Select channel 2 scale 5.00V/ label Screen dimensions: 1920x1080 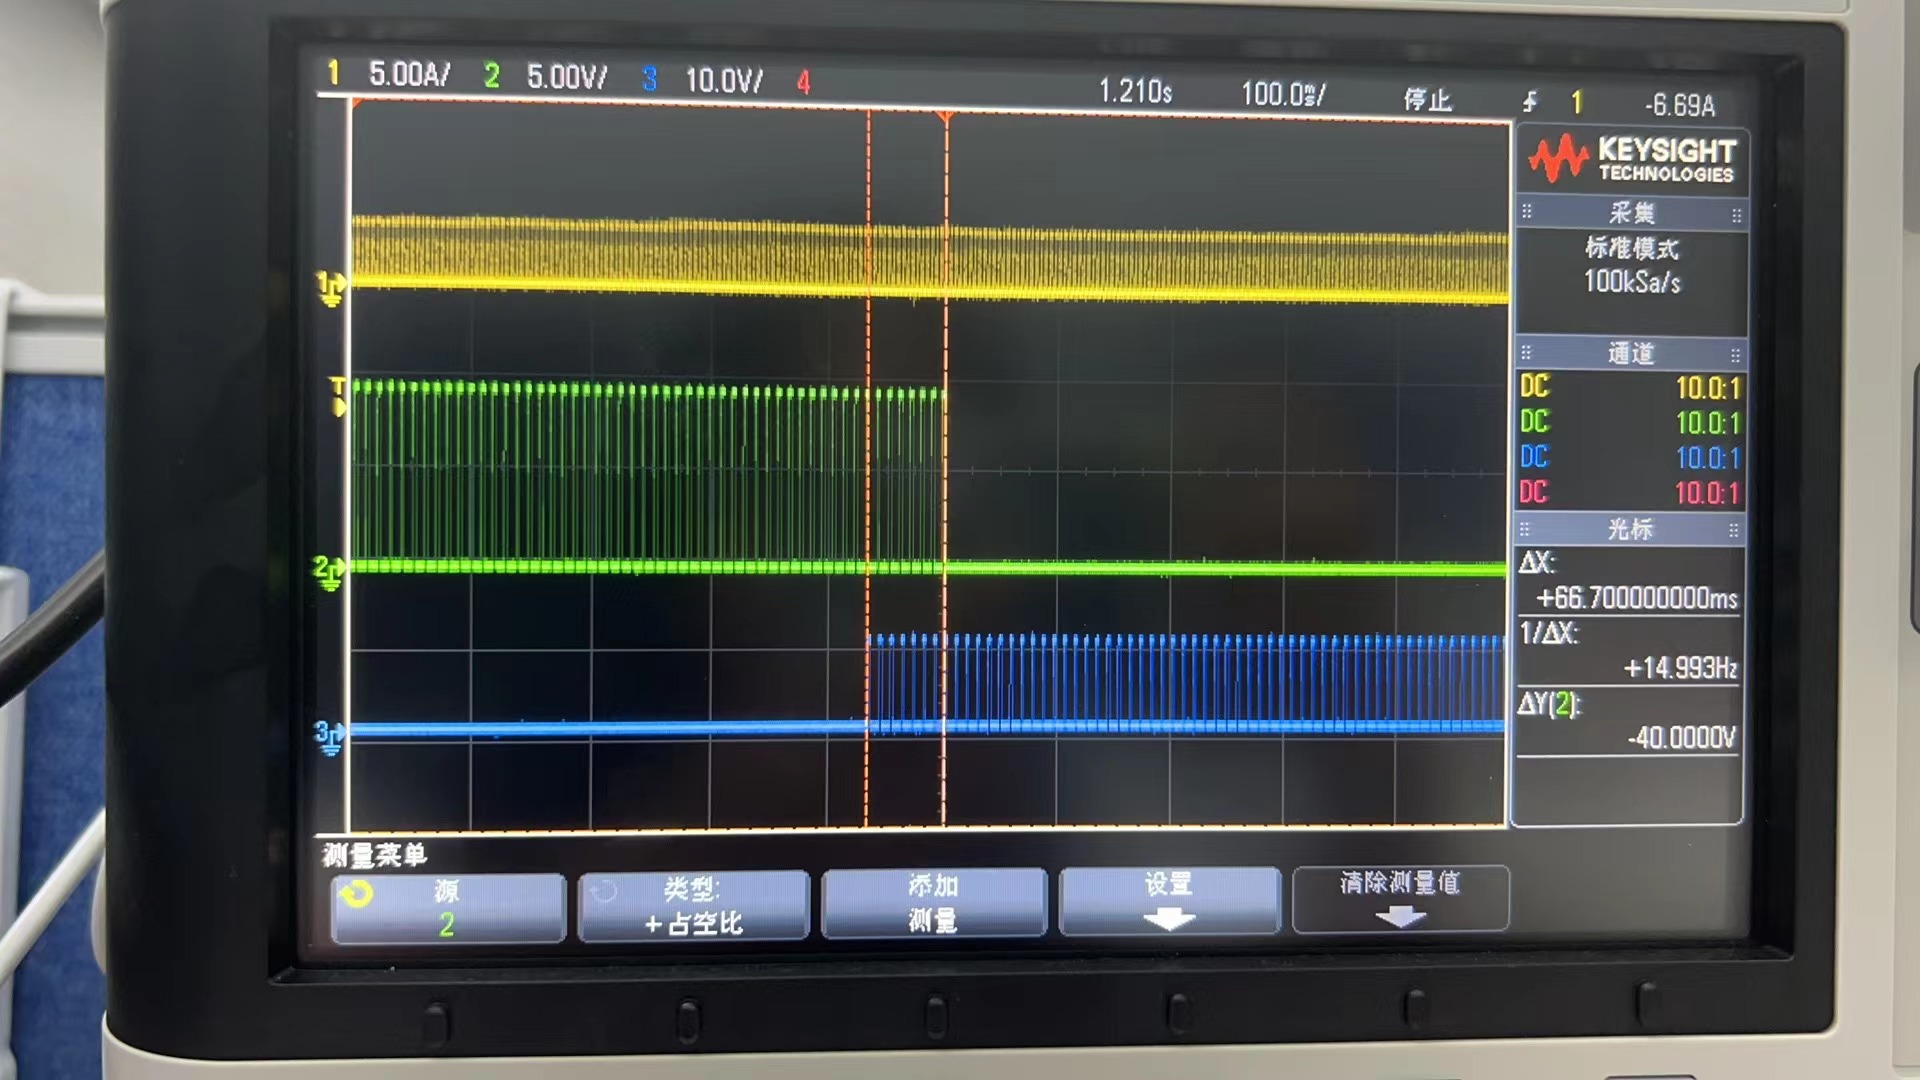(x=567, y=77)
